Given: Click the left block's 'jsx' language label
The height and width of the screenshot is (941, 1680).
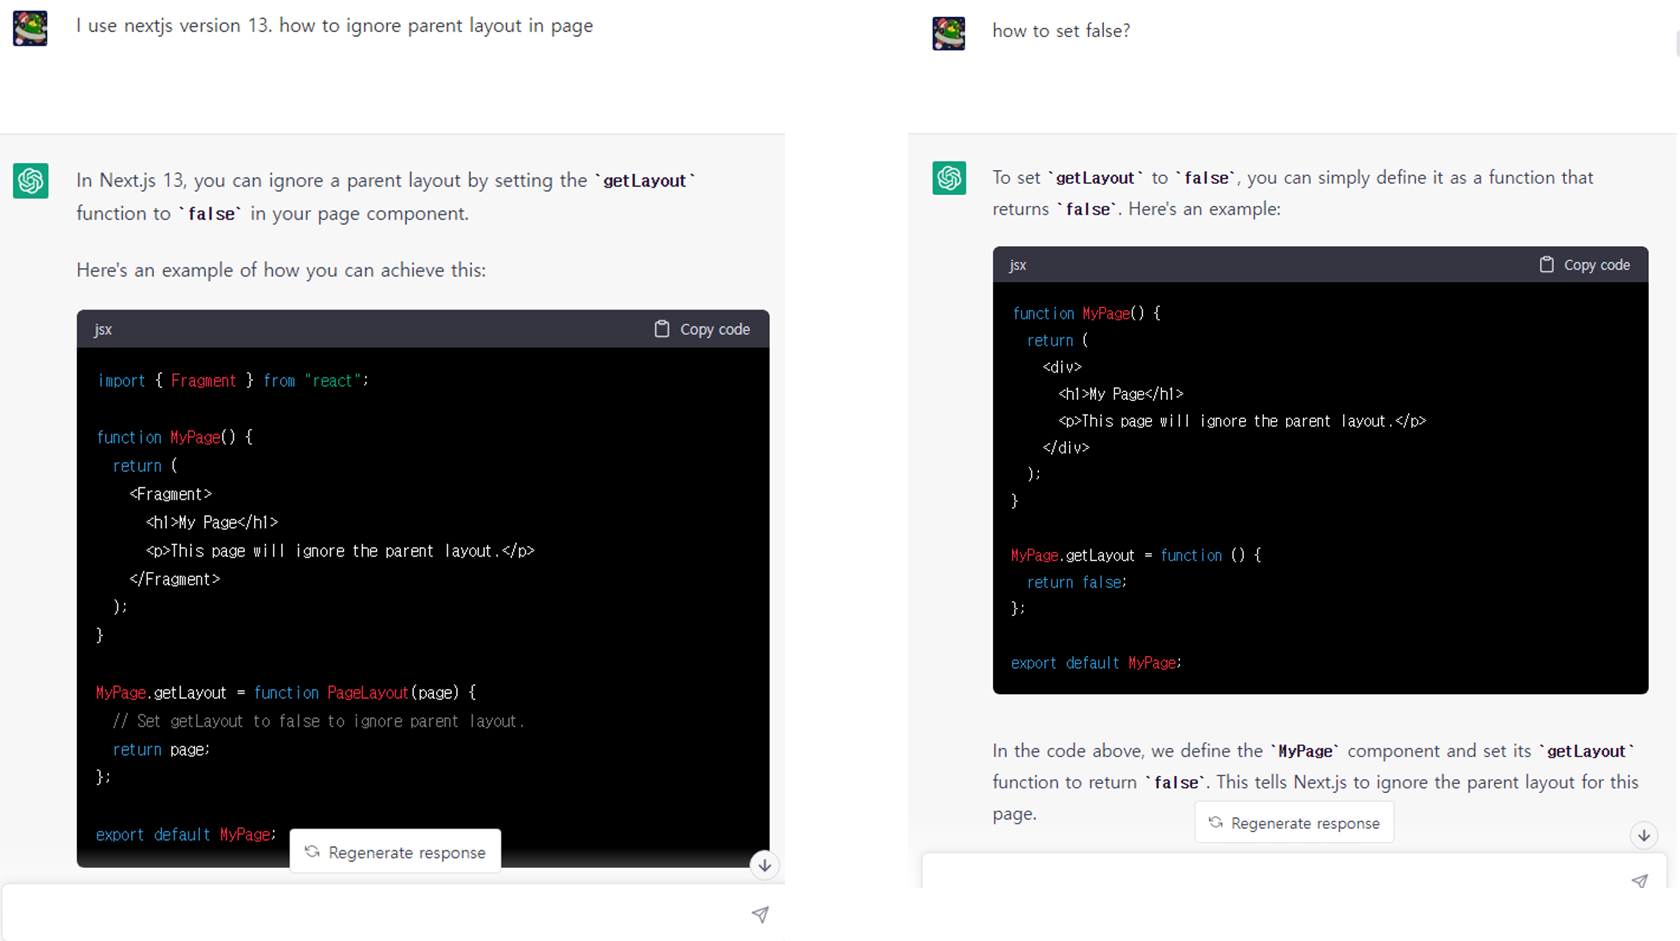Looking at the screenshot, I should pos(103,329).
